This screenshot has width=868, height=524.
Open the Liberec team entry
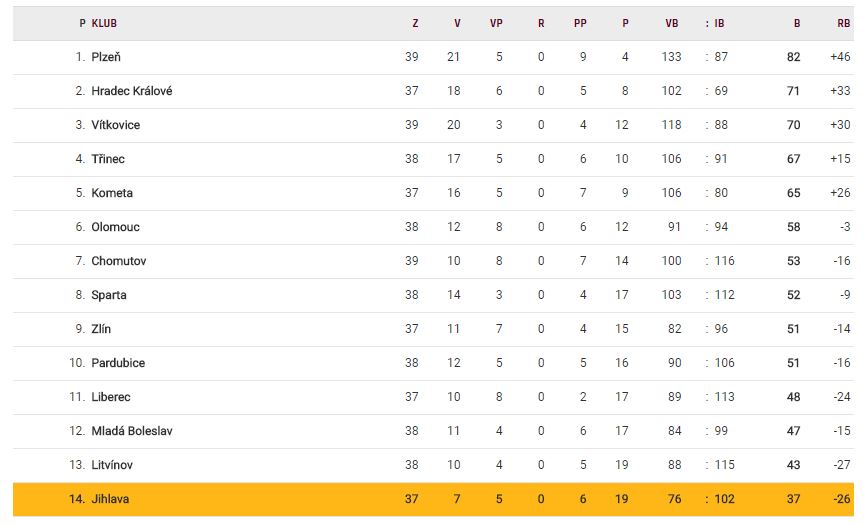111,397
